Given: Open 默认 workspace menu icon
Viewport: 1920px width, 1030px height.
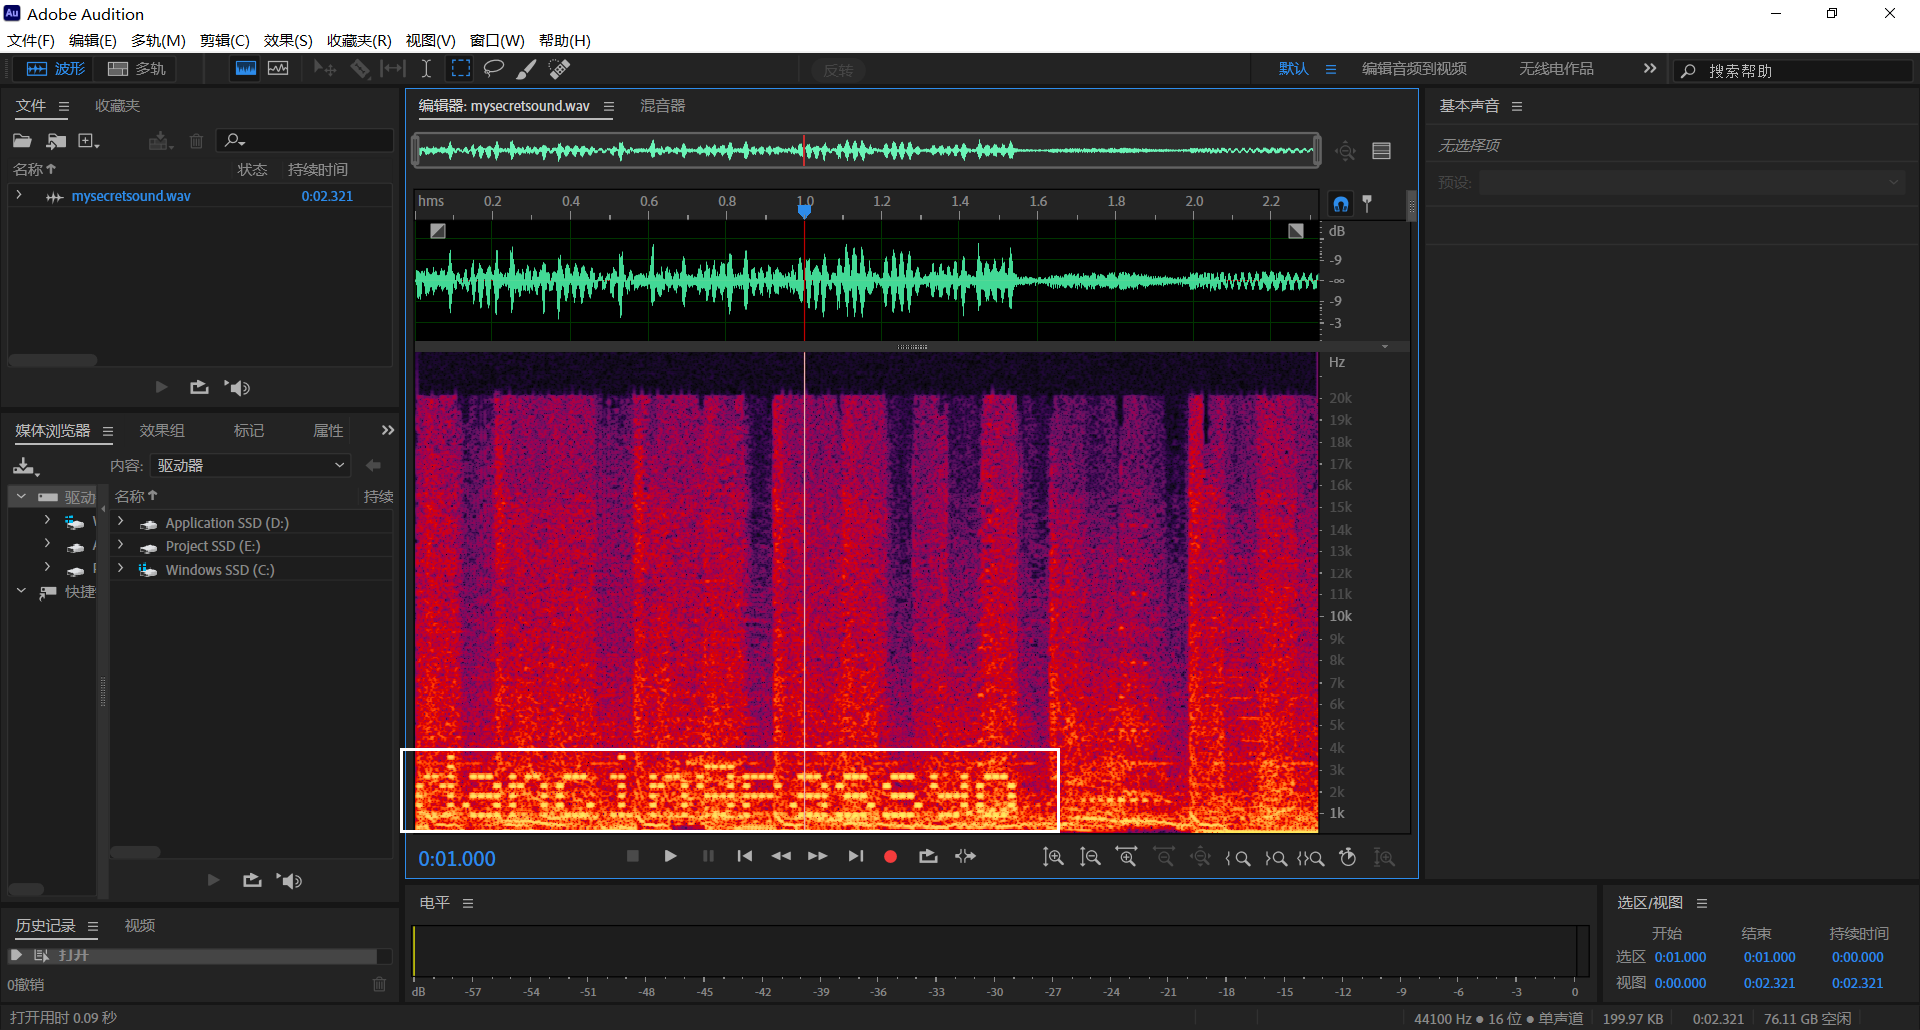Looking at the screenshot, I should [x=1331, y=69].
